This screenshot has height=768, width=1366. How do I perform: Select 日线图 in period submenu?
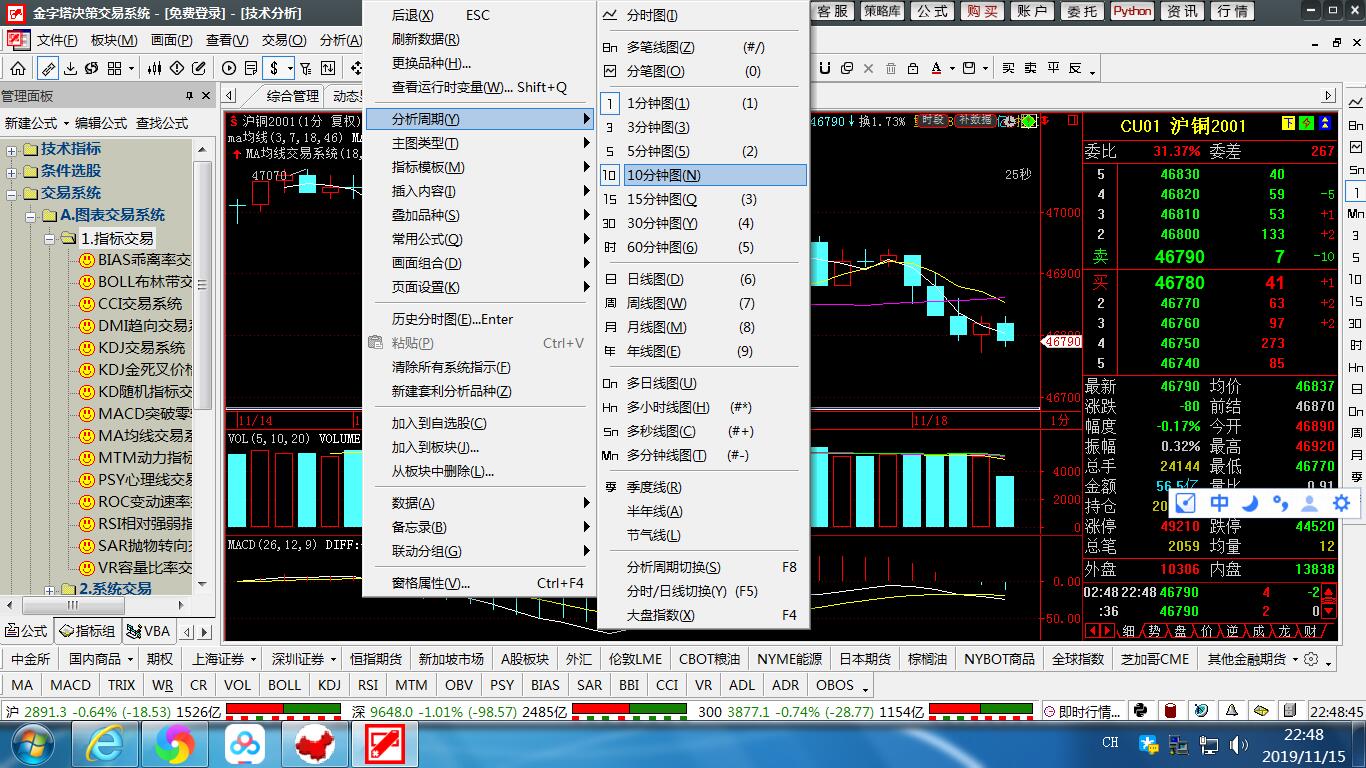(x=703, y=279)
